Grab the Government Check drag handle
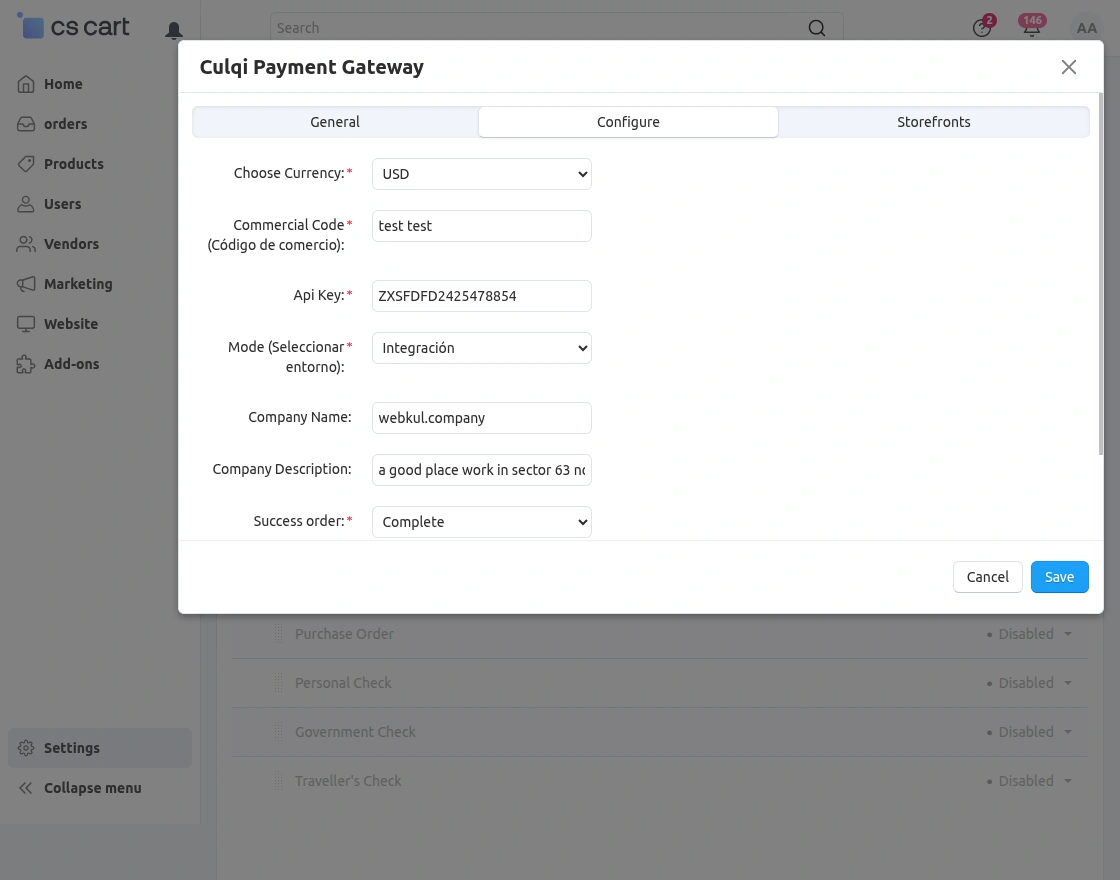1120x880 pixels. pos(279,731)
